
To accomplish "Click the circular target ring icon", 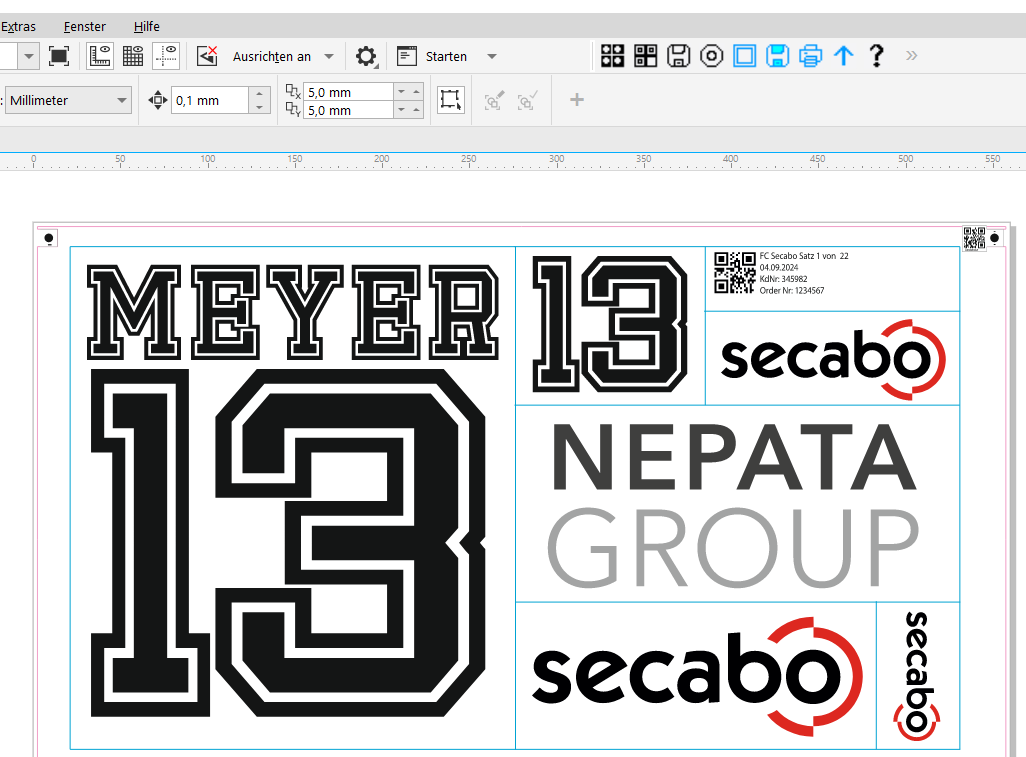I will (711, 56).
